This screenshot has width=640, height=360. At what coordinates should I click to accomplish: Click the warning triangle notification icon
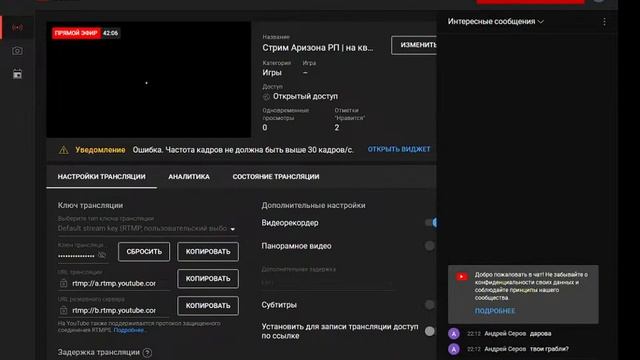(63, 150)
